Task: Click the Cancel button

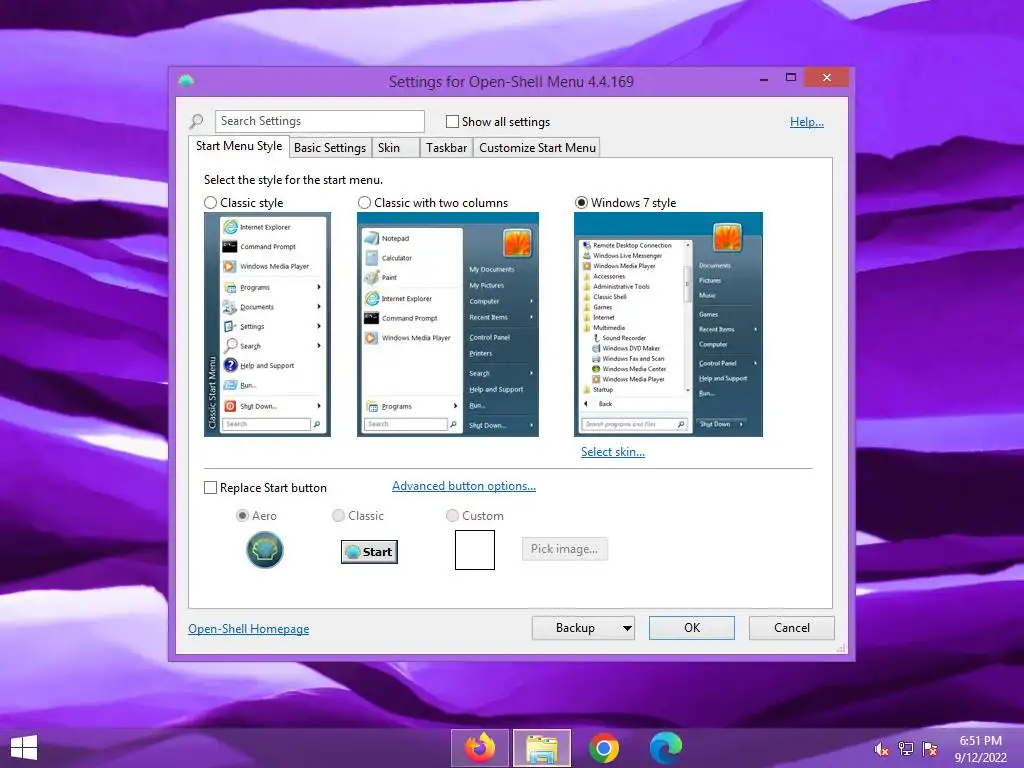Action: (x=792, y=628)
